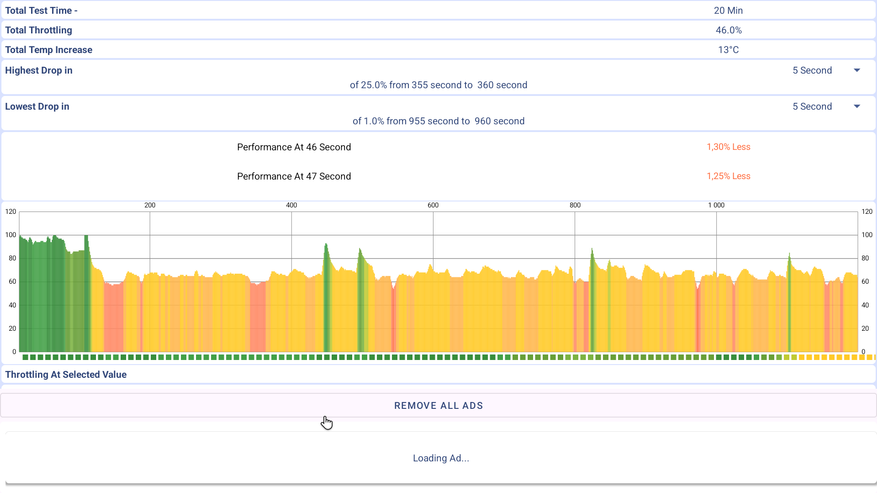877x493 pixels.
Task: Click Performance At 47 Second entry
Action: coord(294,176)
